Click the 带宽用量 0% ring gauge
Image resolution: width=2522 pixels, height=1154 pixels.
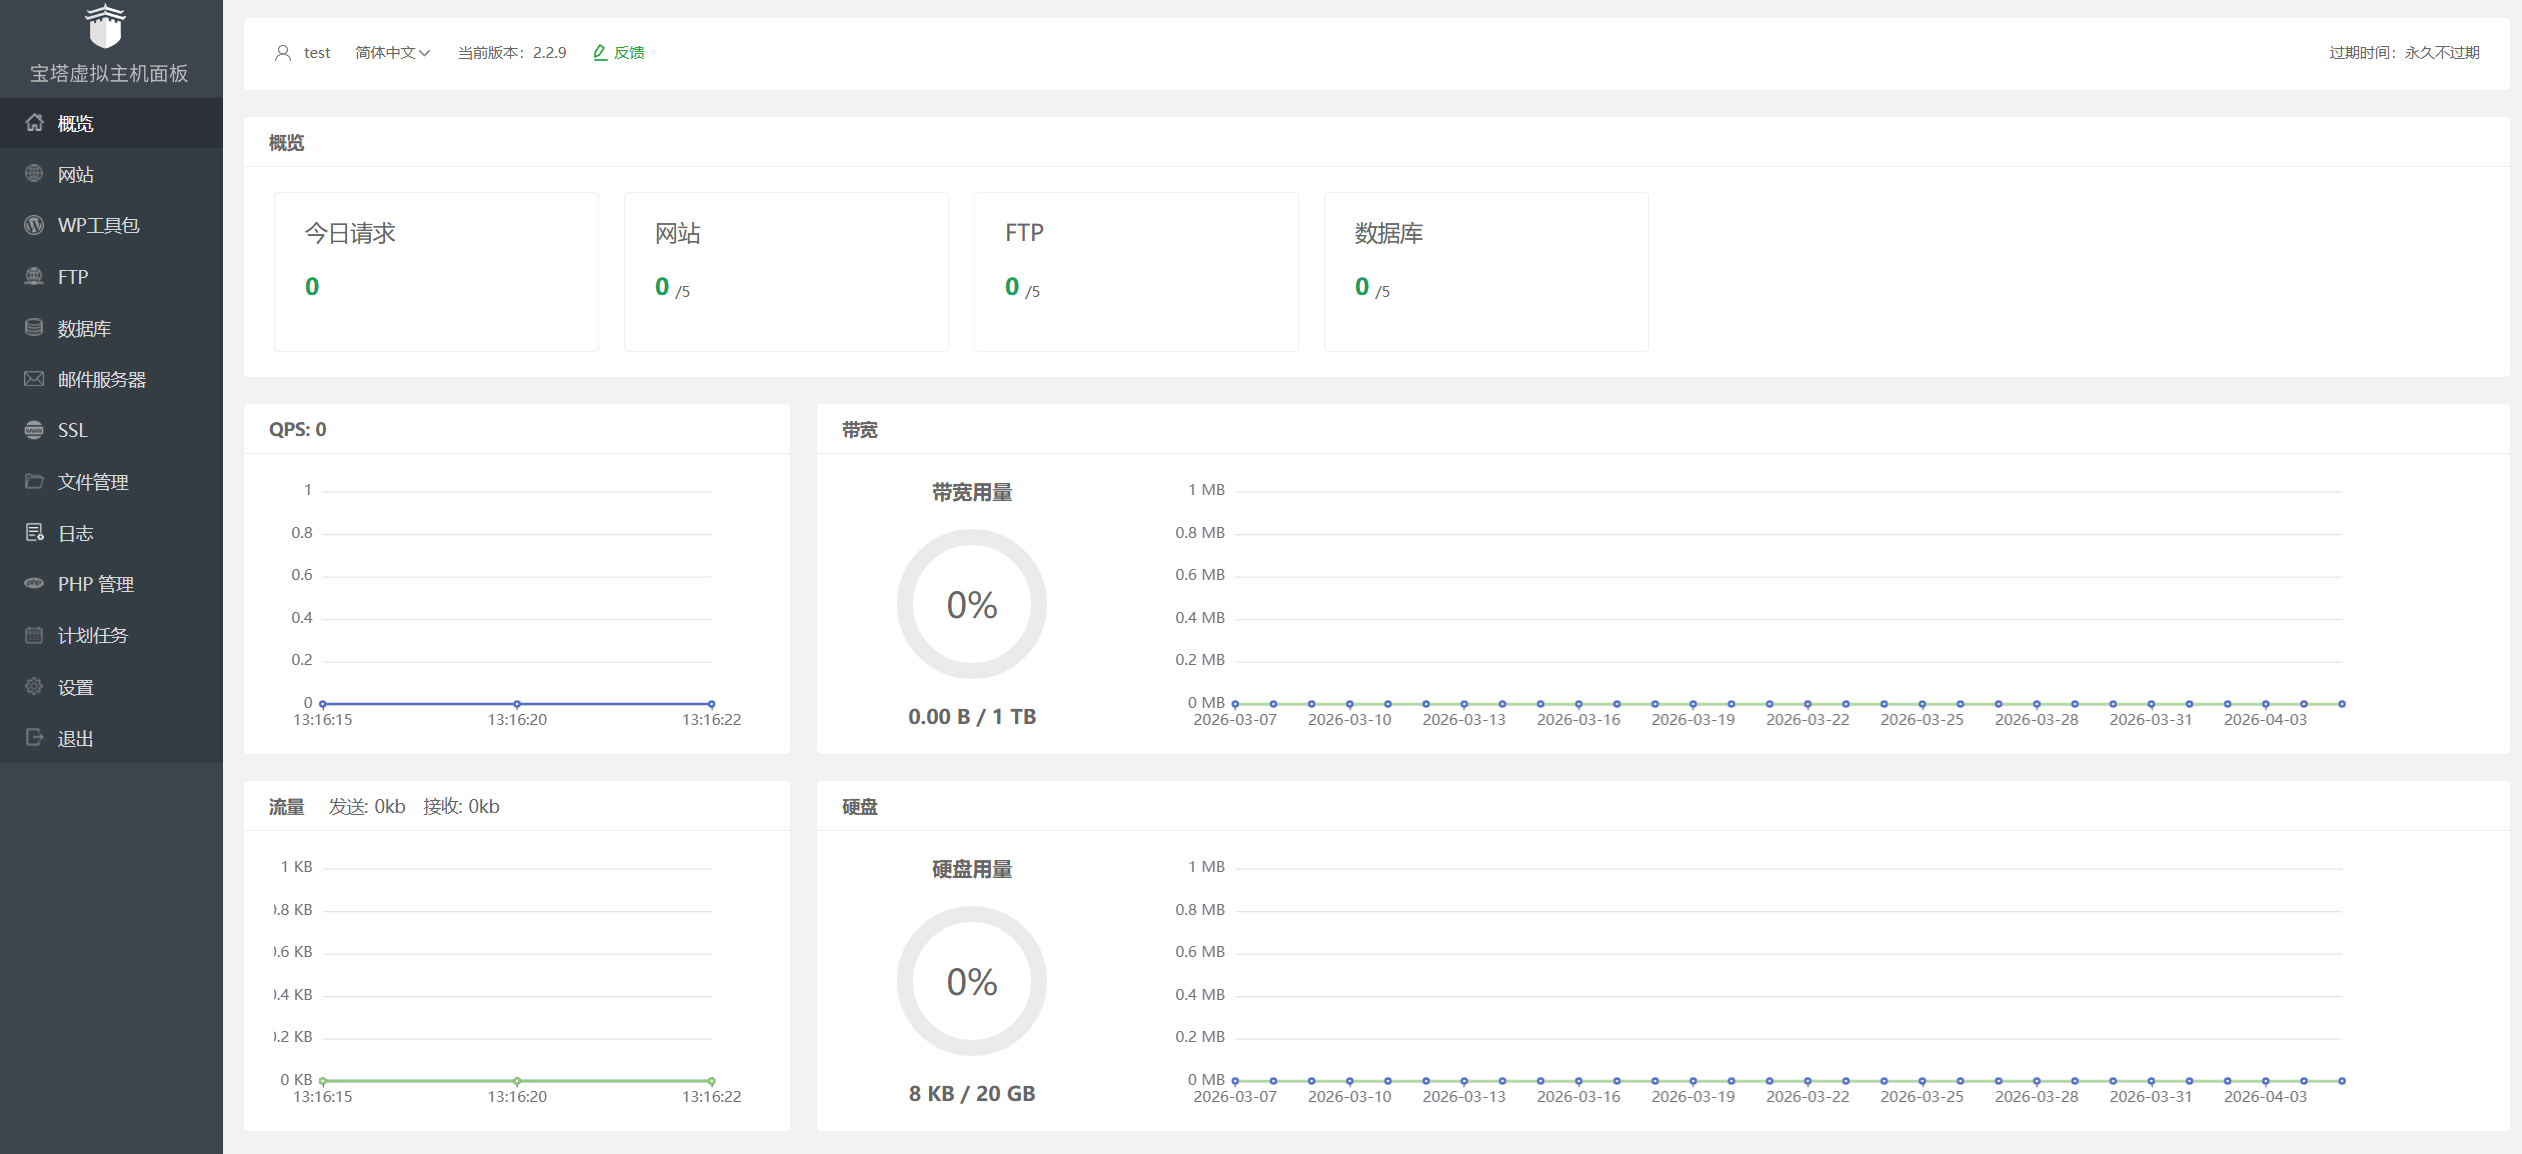pyautogui.click(x=971, y=604)
